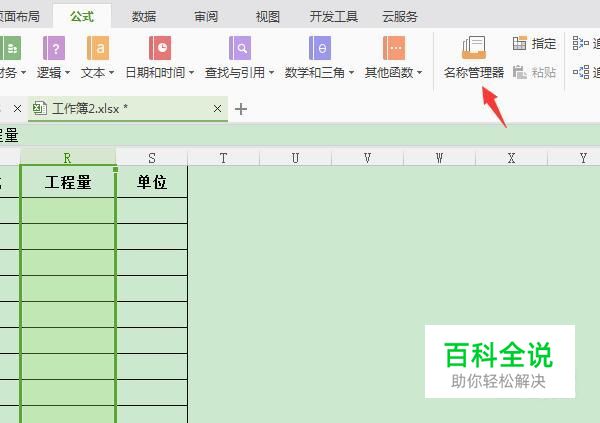Switch to the 视图 ribbon tab
Image resolution: width=600 pixels, height=423 pixels.
pyautogui.click(x=268, y=16)
